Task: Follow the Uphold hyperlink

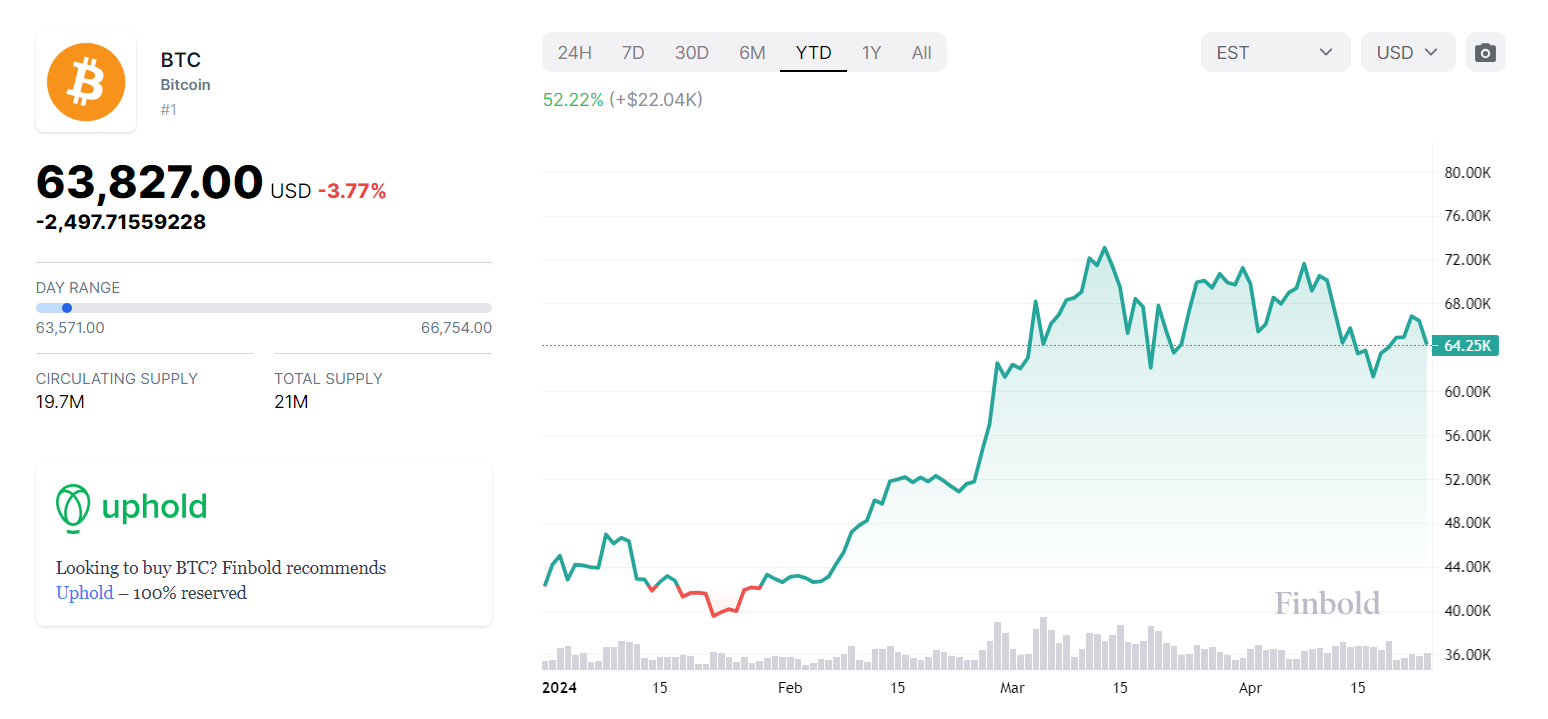Action: point(84,593)
